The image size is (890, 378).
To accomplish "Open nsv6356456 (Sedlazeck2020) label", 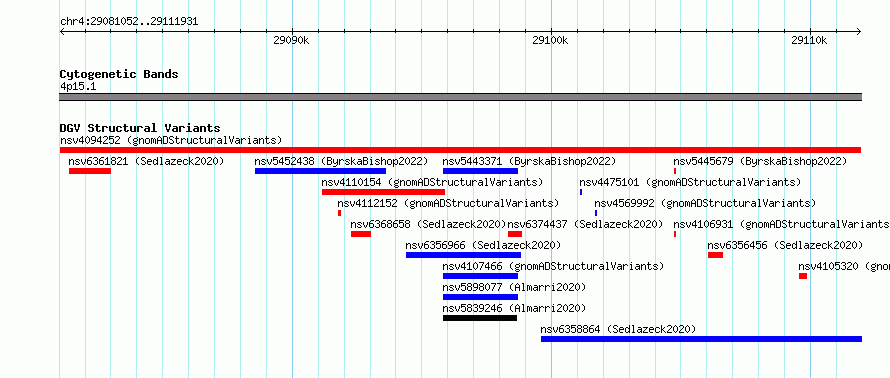I will [x=785, y=245].
